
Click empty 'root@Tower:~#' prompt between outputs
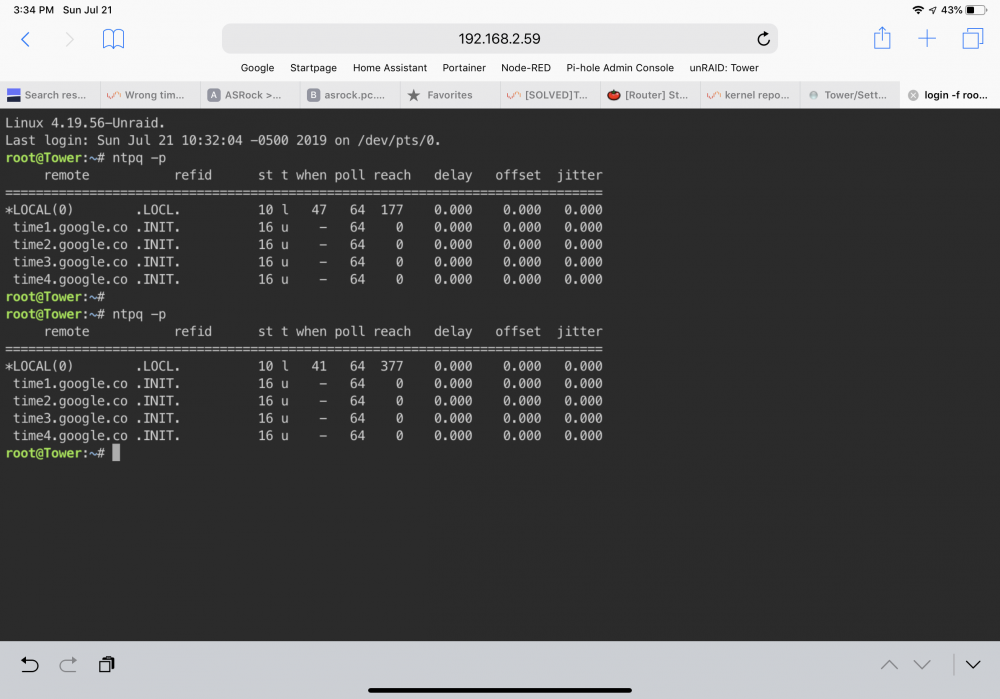55,297
